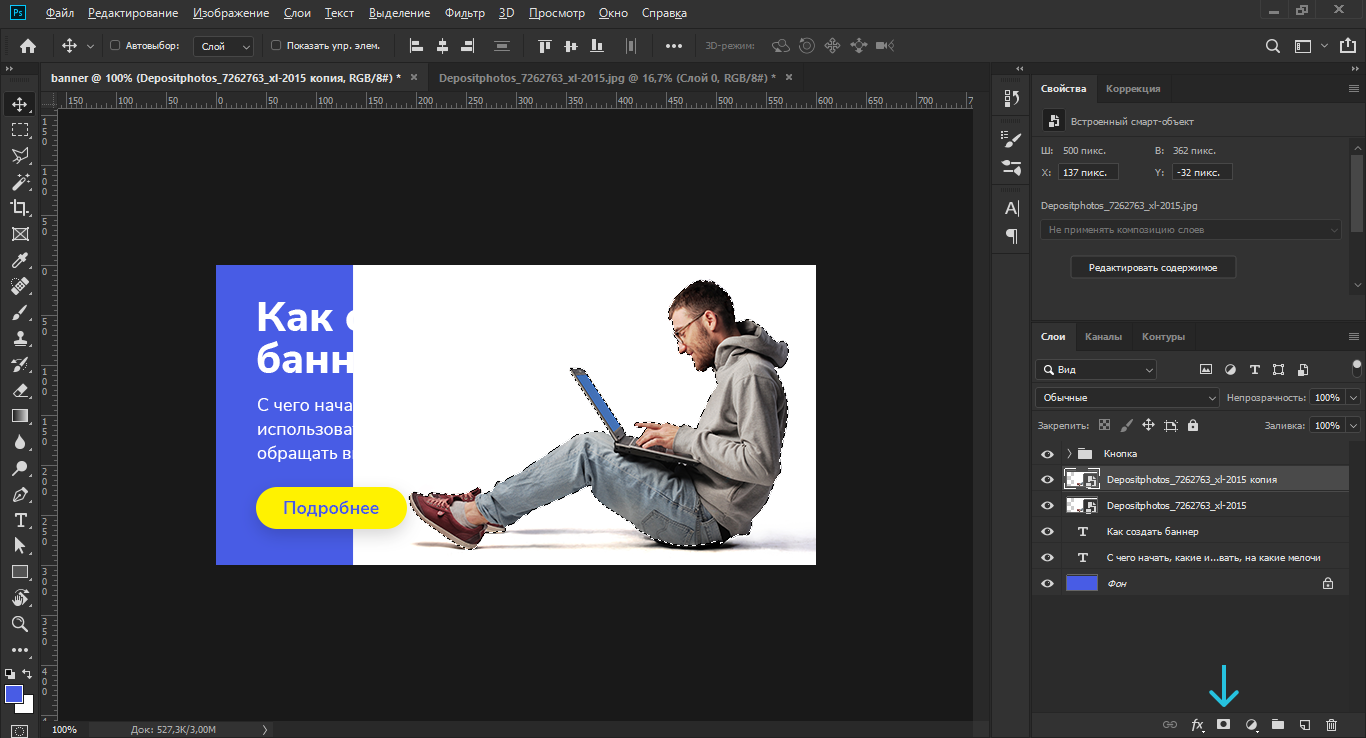Select the Zoom tool
The height and width of the screenshot is (738, 1366).
(x=19, y=624)
